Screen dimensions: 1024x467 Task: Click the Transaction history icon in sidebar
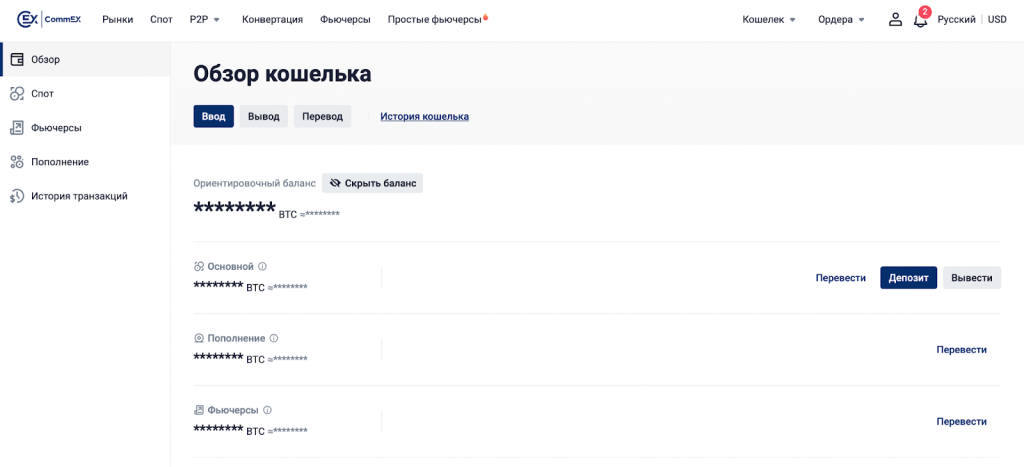click(x=17, y=196)
